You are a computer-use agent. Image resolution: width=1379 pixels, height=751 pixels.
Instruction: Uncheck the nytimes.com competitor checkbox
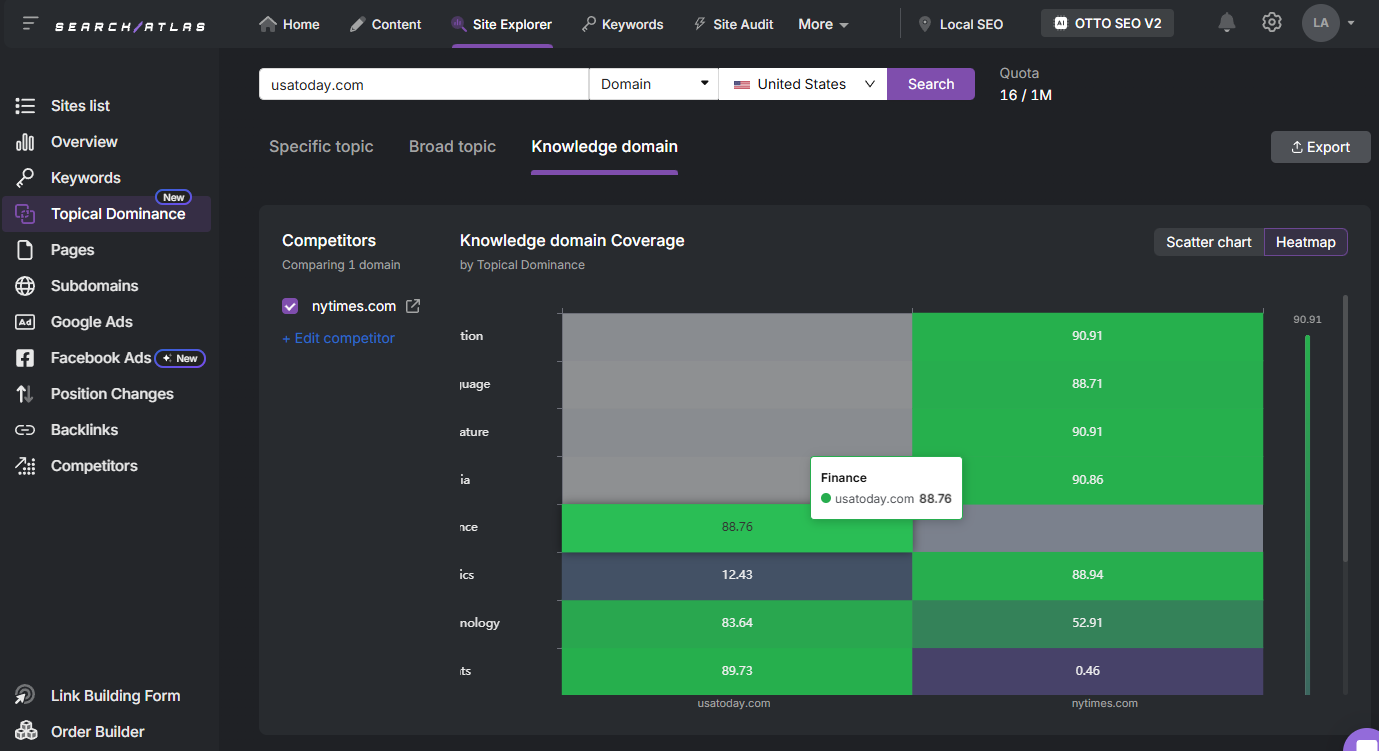coord(289,306)
